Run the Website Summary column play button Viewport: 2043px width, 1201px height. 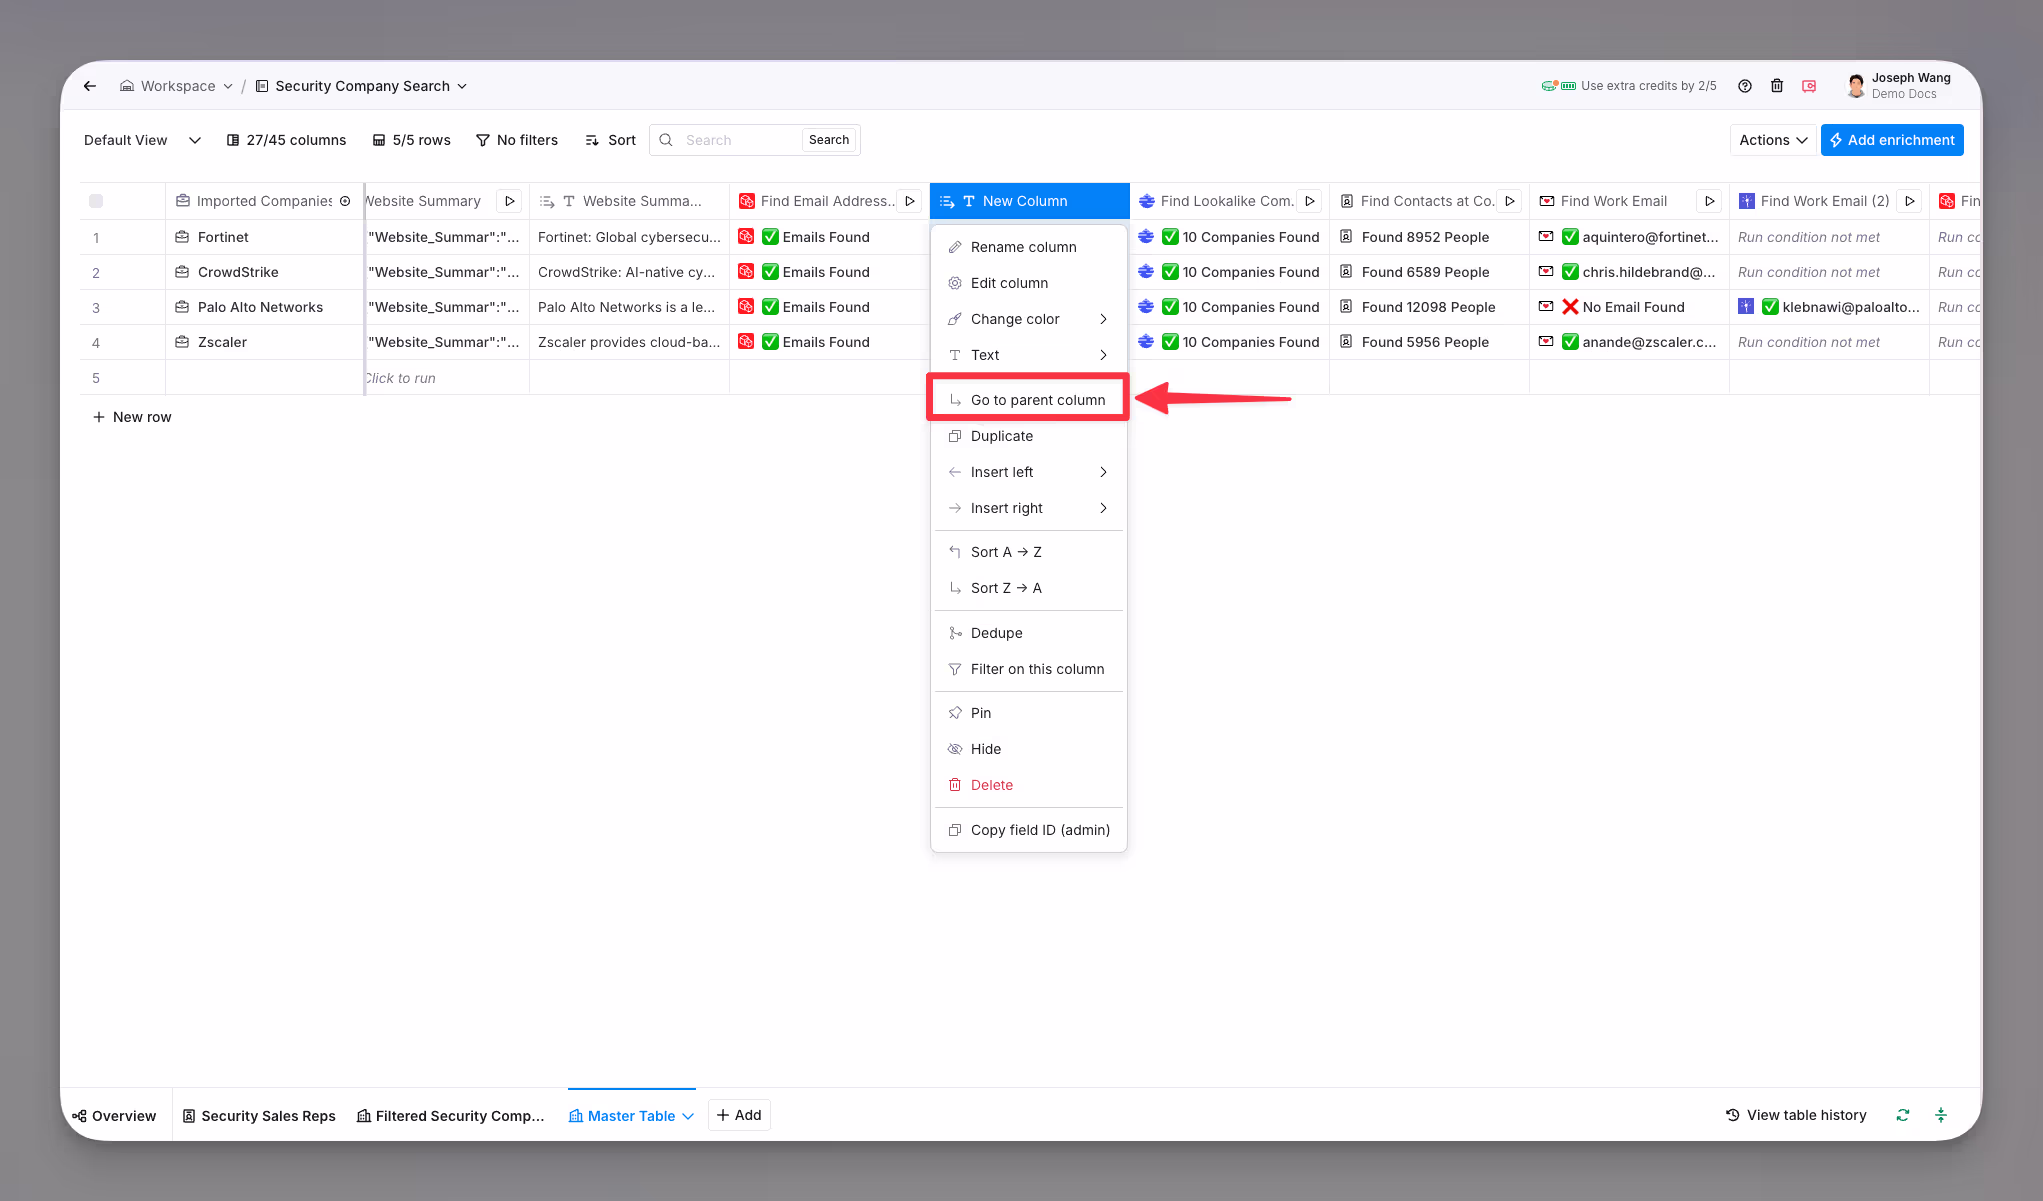pyautogui.click(x=510, y=201)
